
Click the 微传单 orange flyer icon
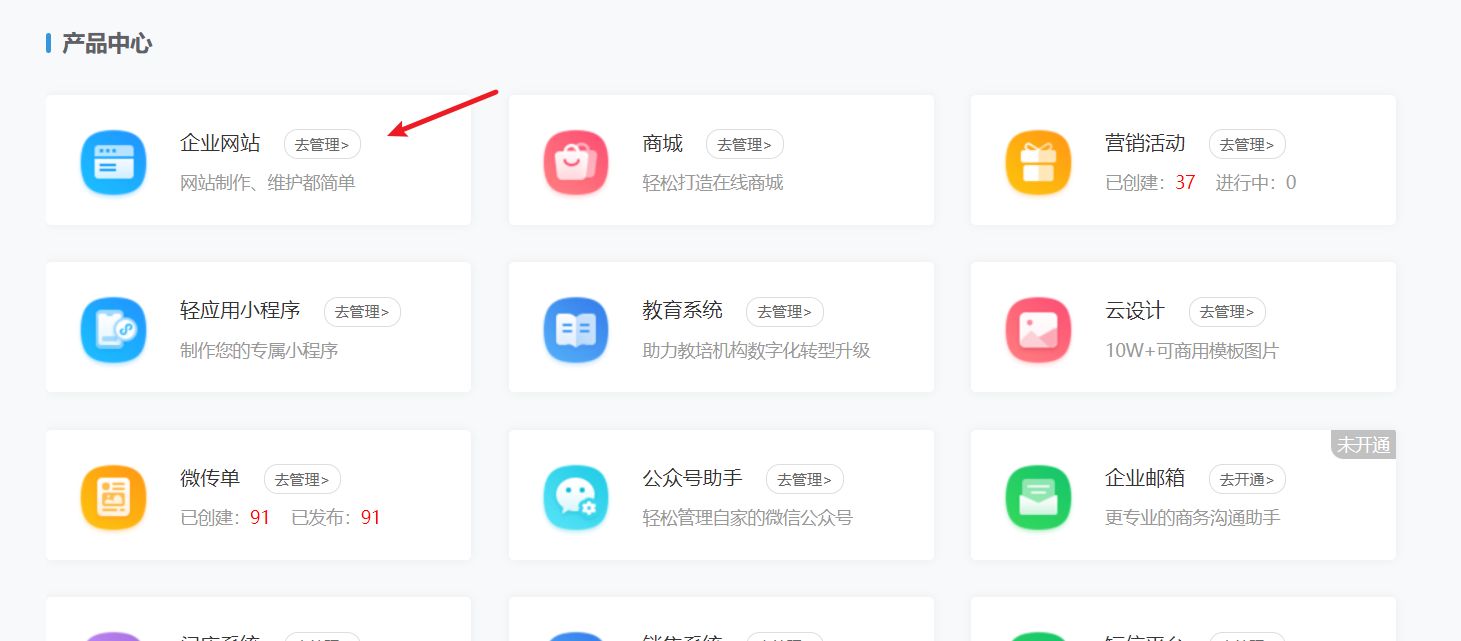(x=113, y=496)
